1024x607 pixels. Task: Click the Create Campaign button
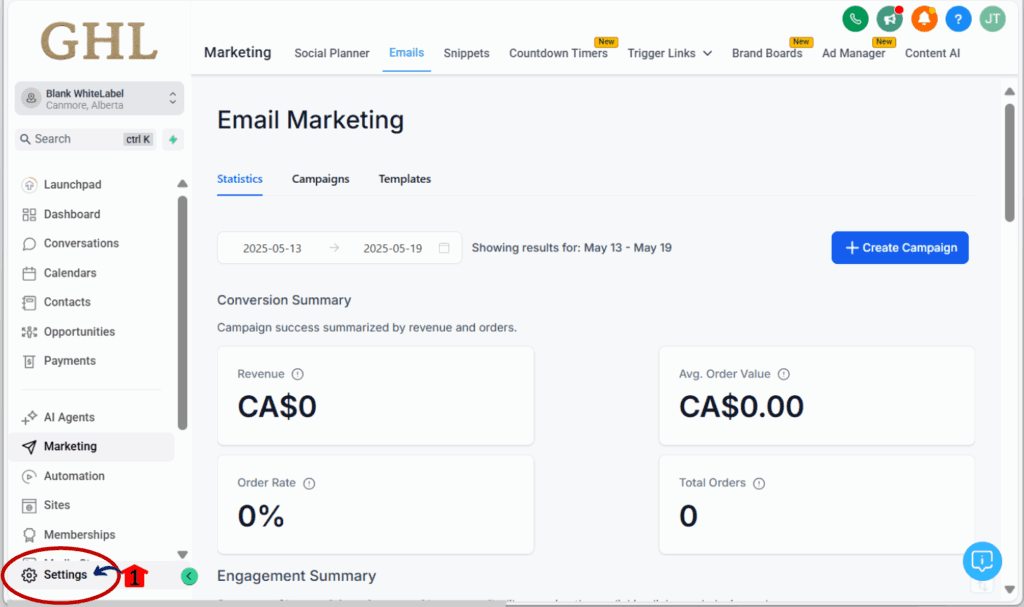tap(899, 248)
